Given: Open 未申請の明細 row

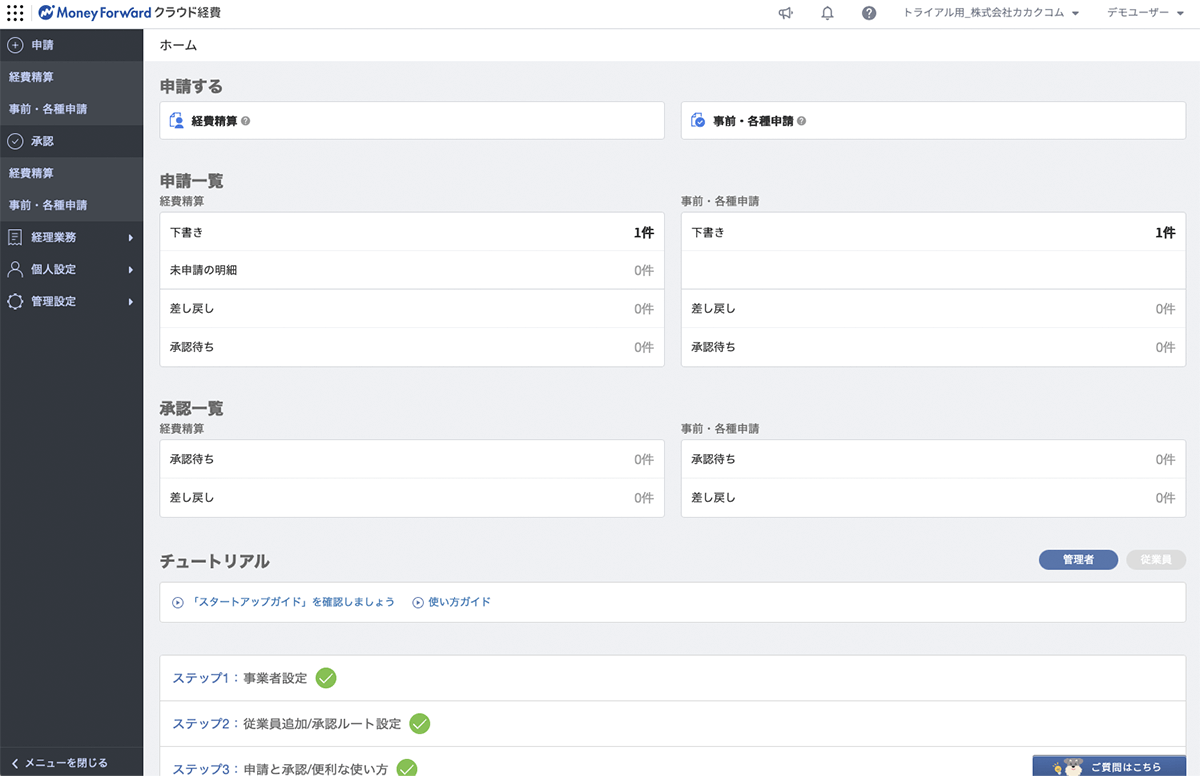Looking at the screenshot, I should [412, 270].
